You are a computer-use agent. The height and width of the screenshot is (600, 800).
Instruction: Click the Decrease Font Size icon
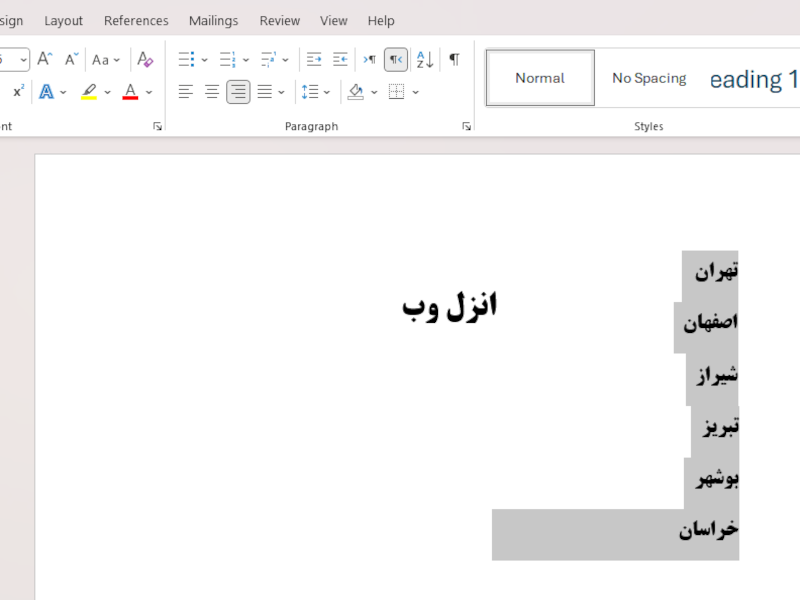[71, 59]
